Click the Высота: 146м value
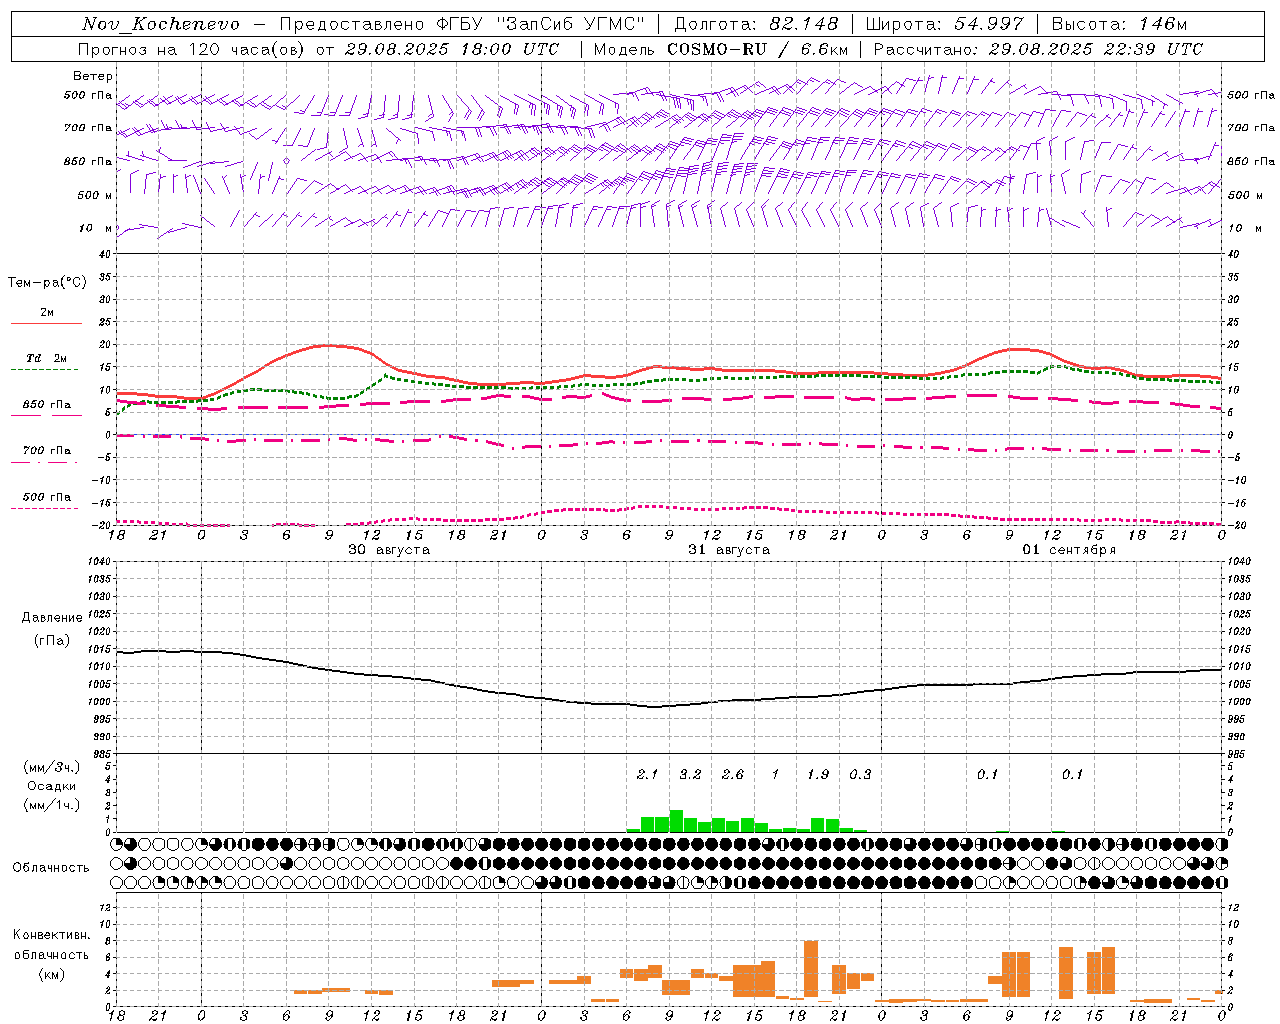Viewport: 1280px width, 1024px height. click(1119, 24)
